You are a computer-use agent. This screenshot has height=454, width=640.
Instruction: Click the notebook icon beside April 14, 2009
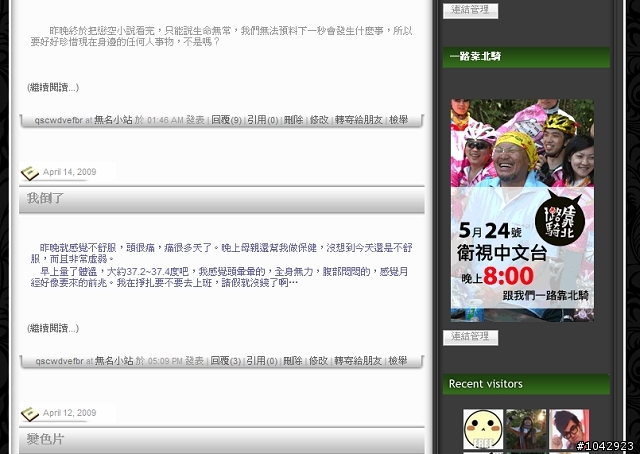pos(30,173)
